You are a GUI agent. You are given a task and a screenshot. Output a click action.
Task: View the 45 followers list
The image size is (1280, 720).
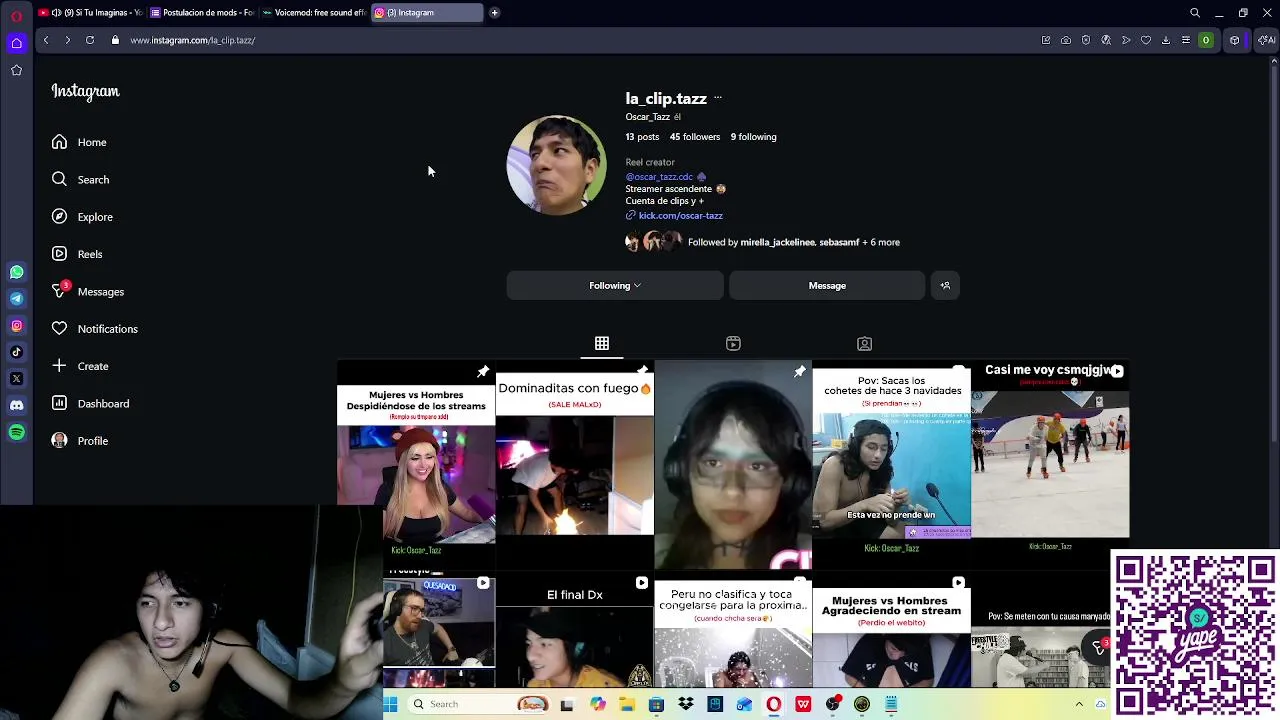[x=695, y=137]
